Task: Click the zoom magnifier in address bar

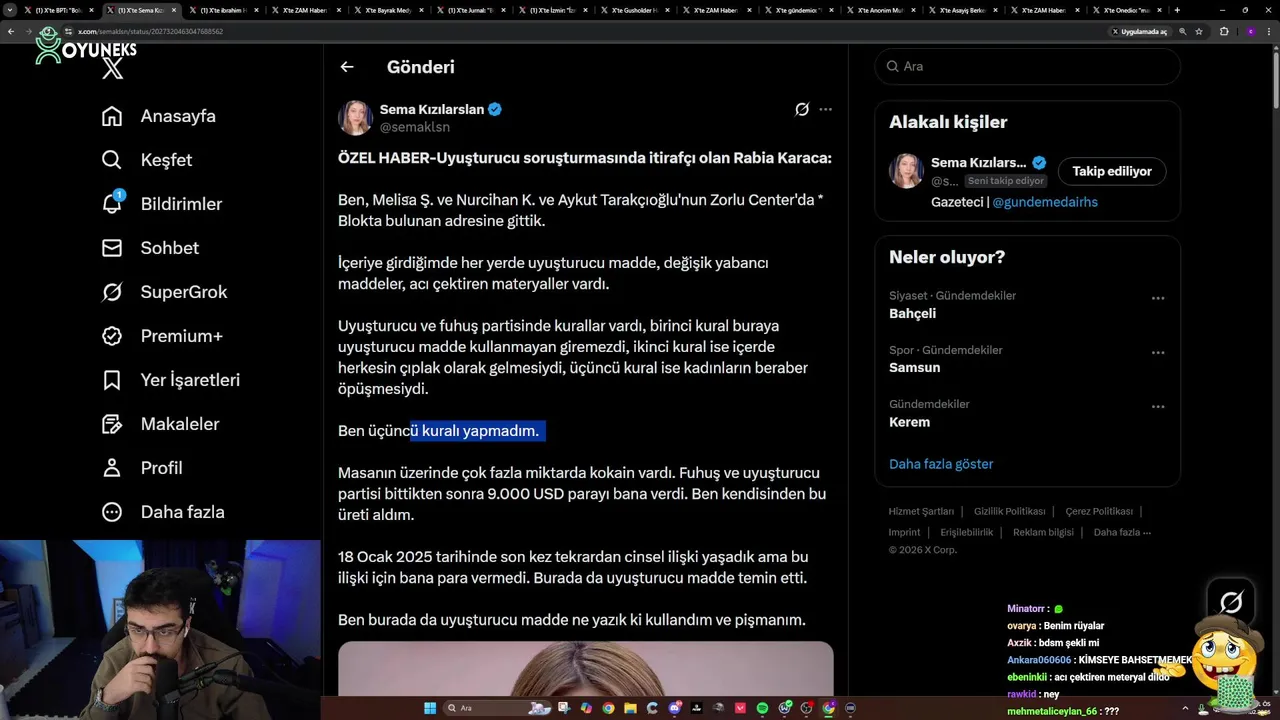Action: (1183, 31)
